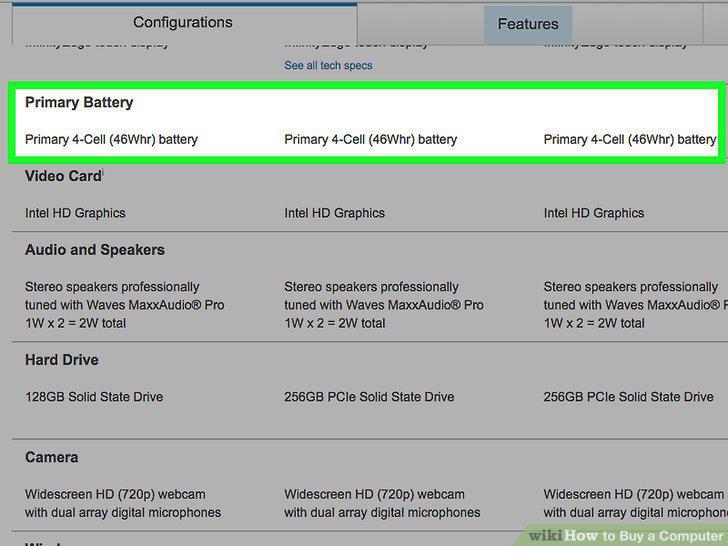Open the Features tab
This screenshot has width=728, height=546.
click(x=528, y=24)
